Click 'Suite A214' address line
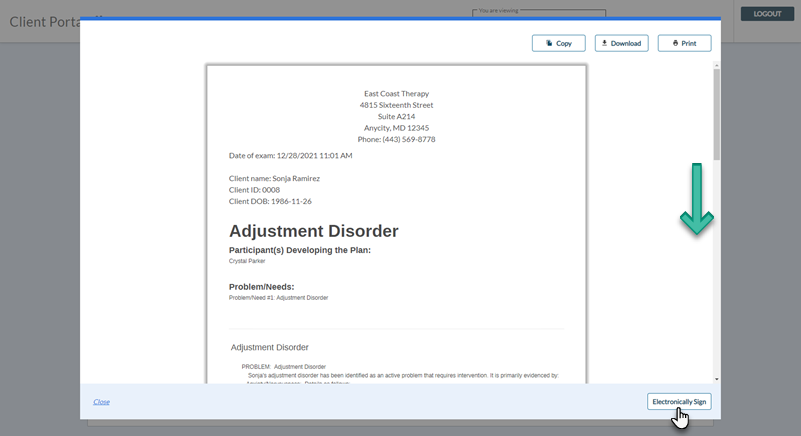The height and width of the screenshot is (436, 801). click(x=396, y=117)
